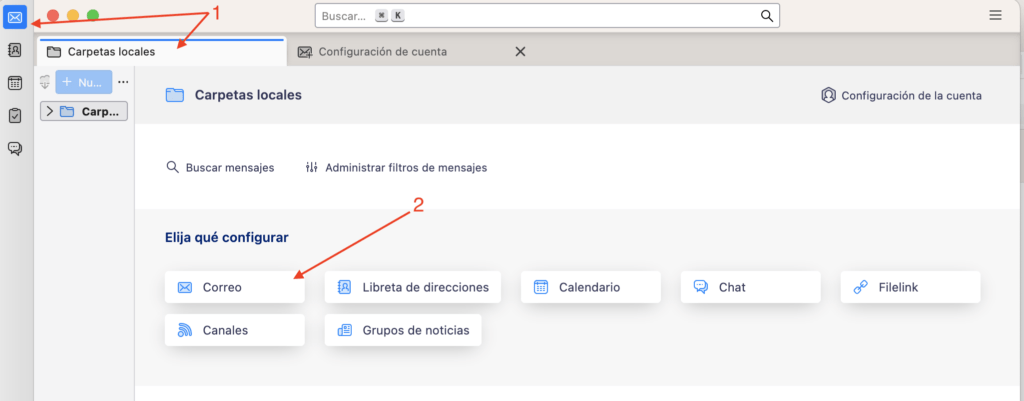
Task: Click the macOS green zoom button
Action: [x=93, y=15]
